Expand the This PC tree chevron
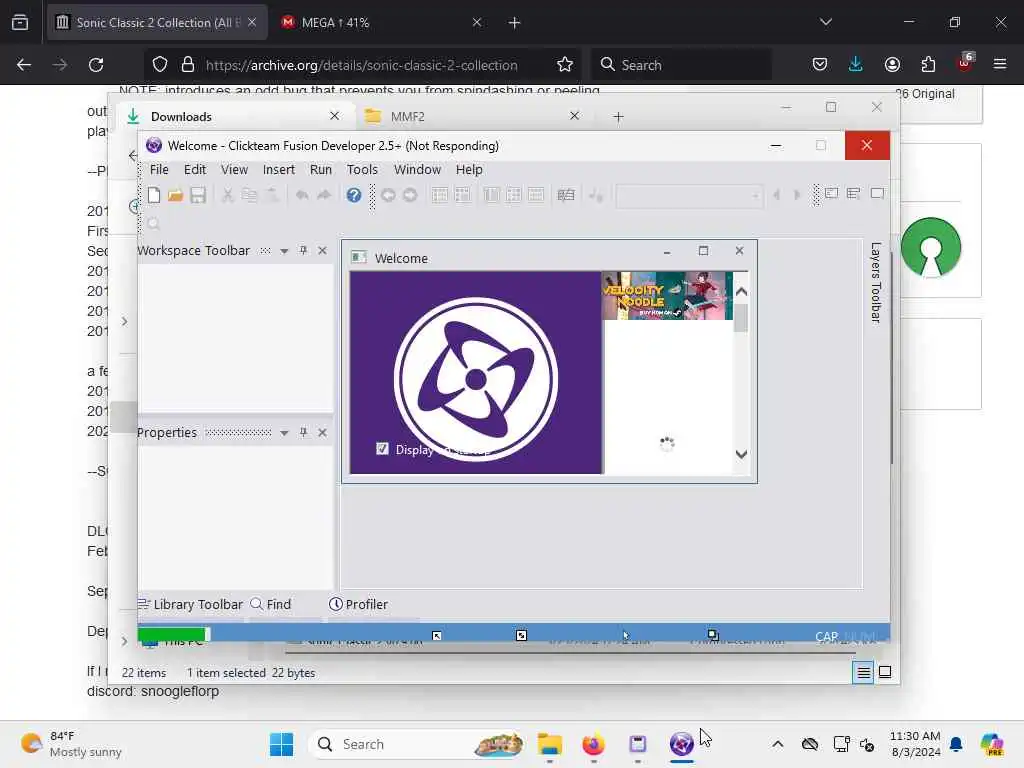Viewport: 1024px width, 768px height. tap(124, 641)
